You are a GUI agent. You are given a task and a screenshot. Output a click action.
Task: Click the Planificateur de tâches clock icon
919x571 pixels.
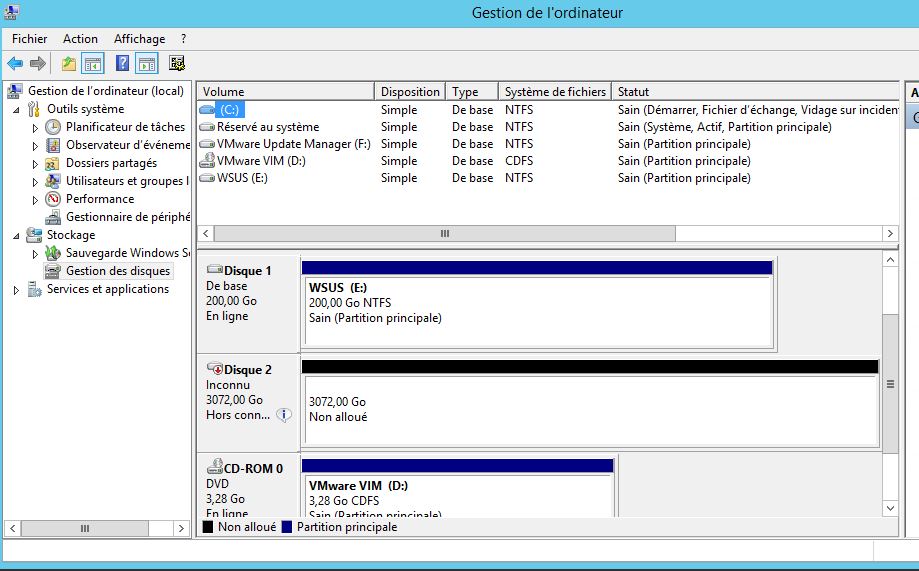(53, 127)
